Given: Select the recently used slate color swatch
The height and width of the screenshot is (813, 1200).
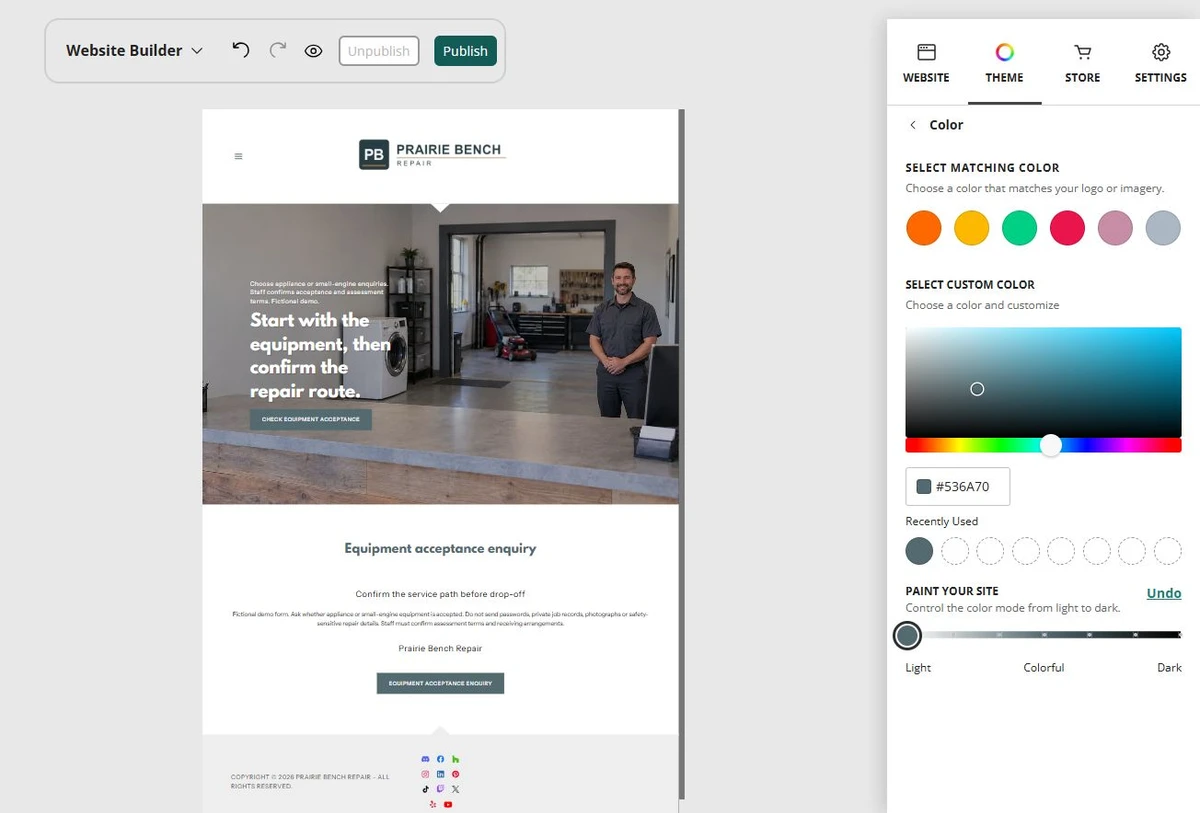Looking at the screenshot, I should 919,551.
